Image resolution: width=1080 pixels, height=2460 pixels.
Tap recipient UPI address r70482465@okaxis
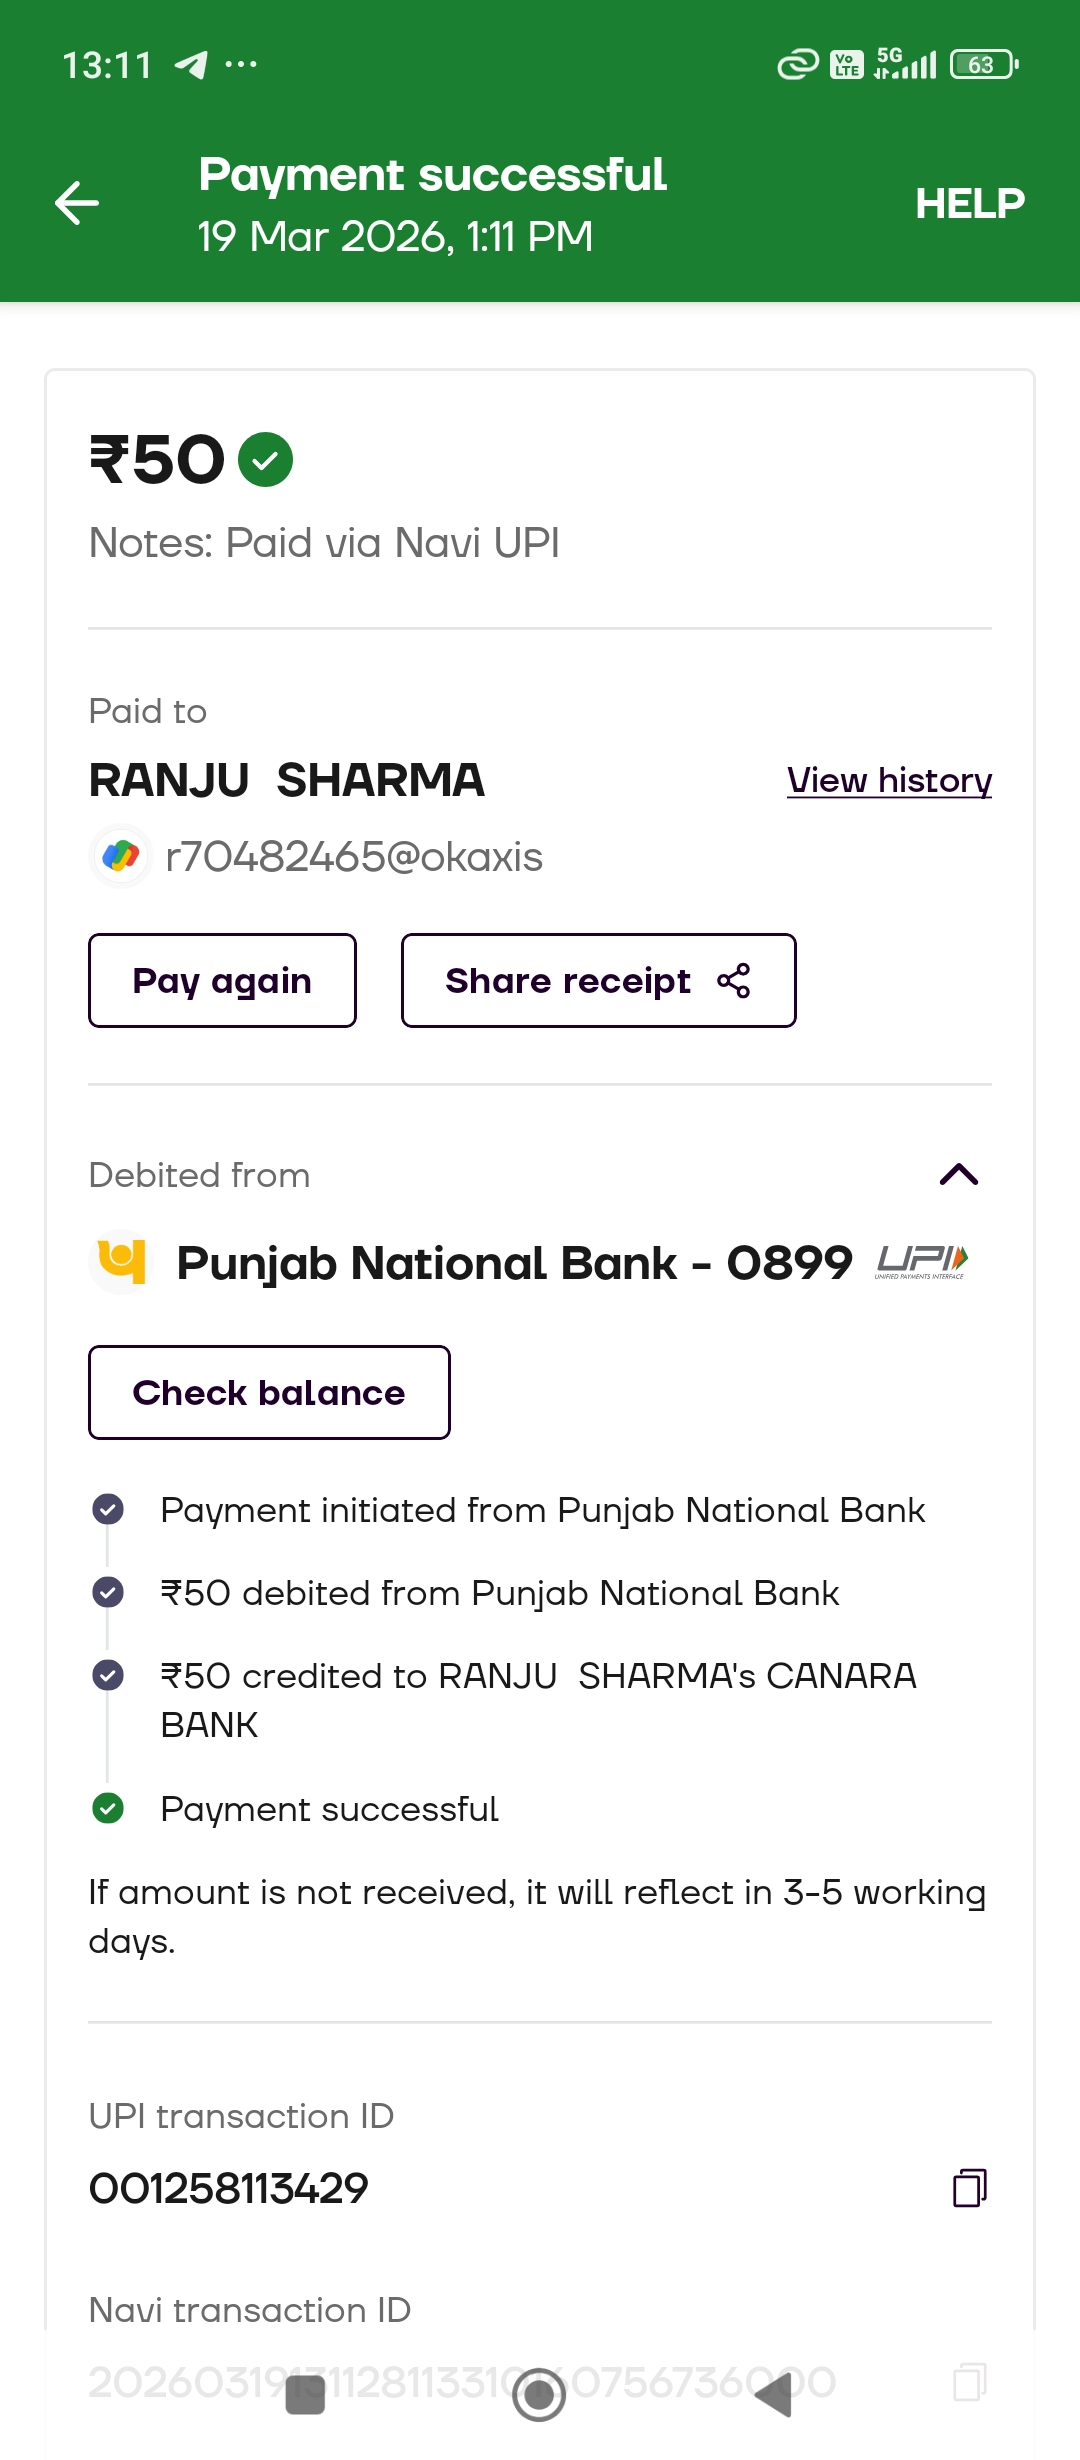pyautogui.click(x=354, y=857)
